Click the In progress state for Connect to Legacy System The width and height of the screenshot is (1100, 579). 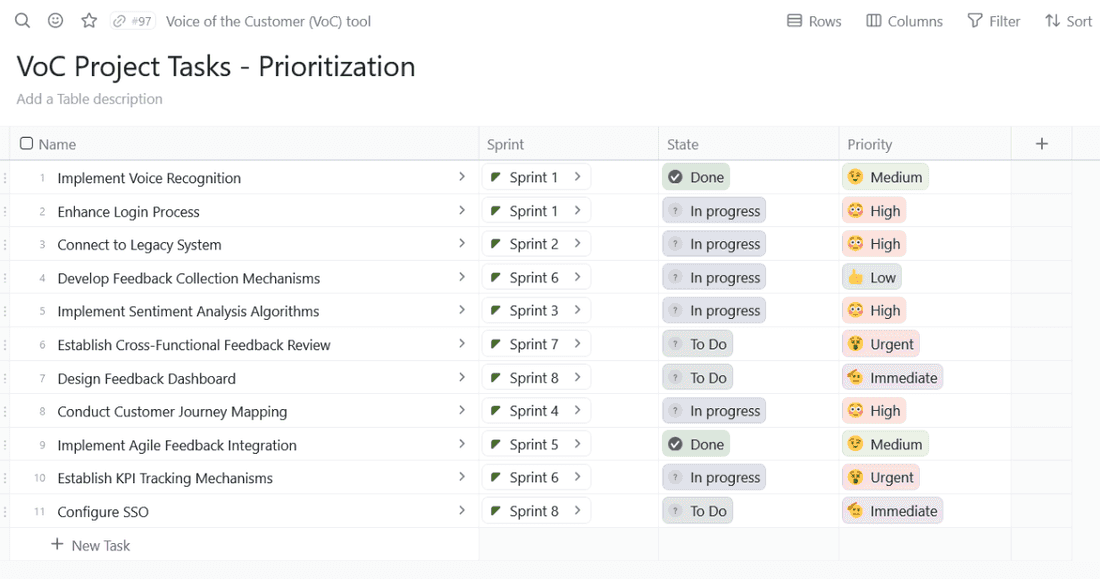[714, 243]
